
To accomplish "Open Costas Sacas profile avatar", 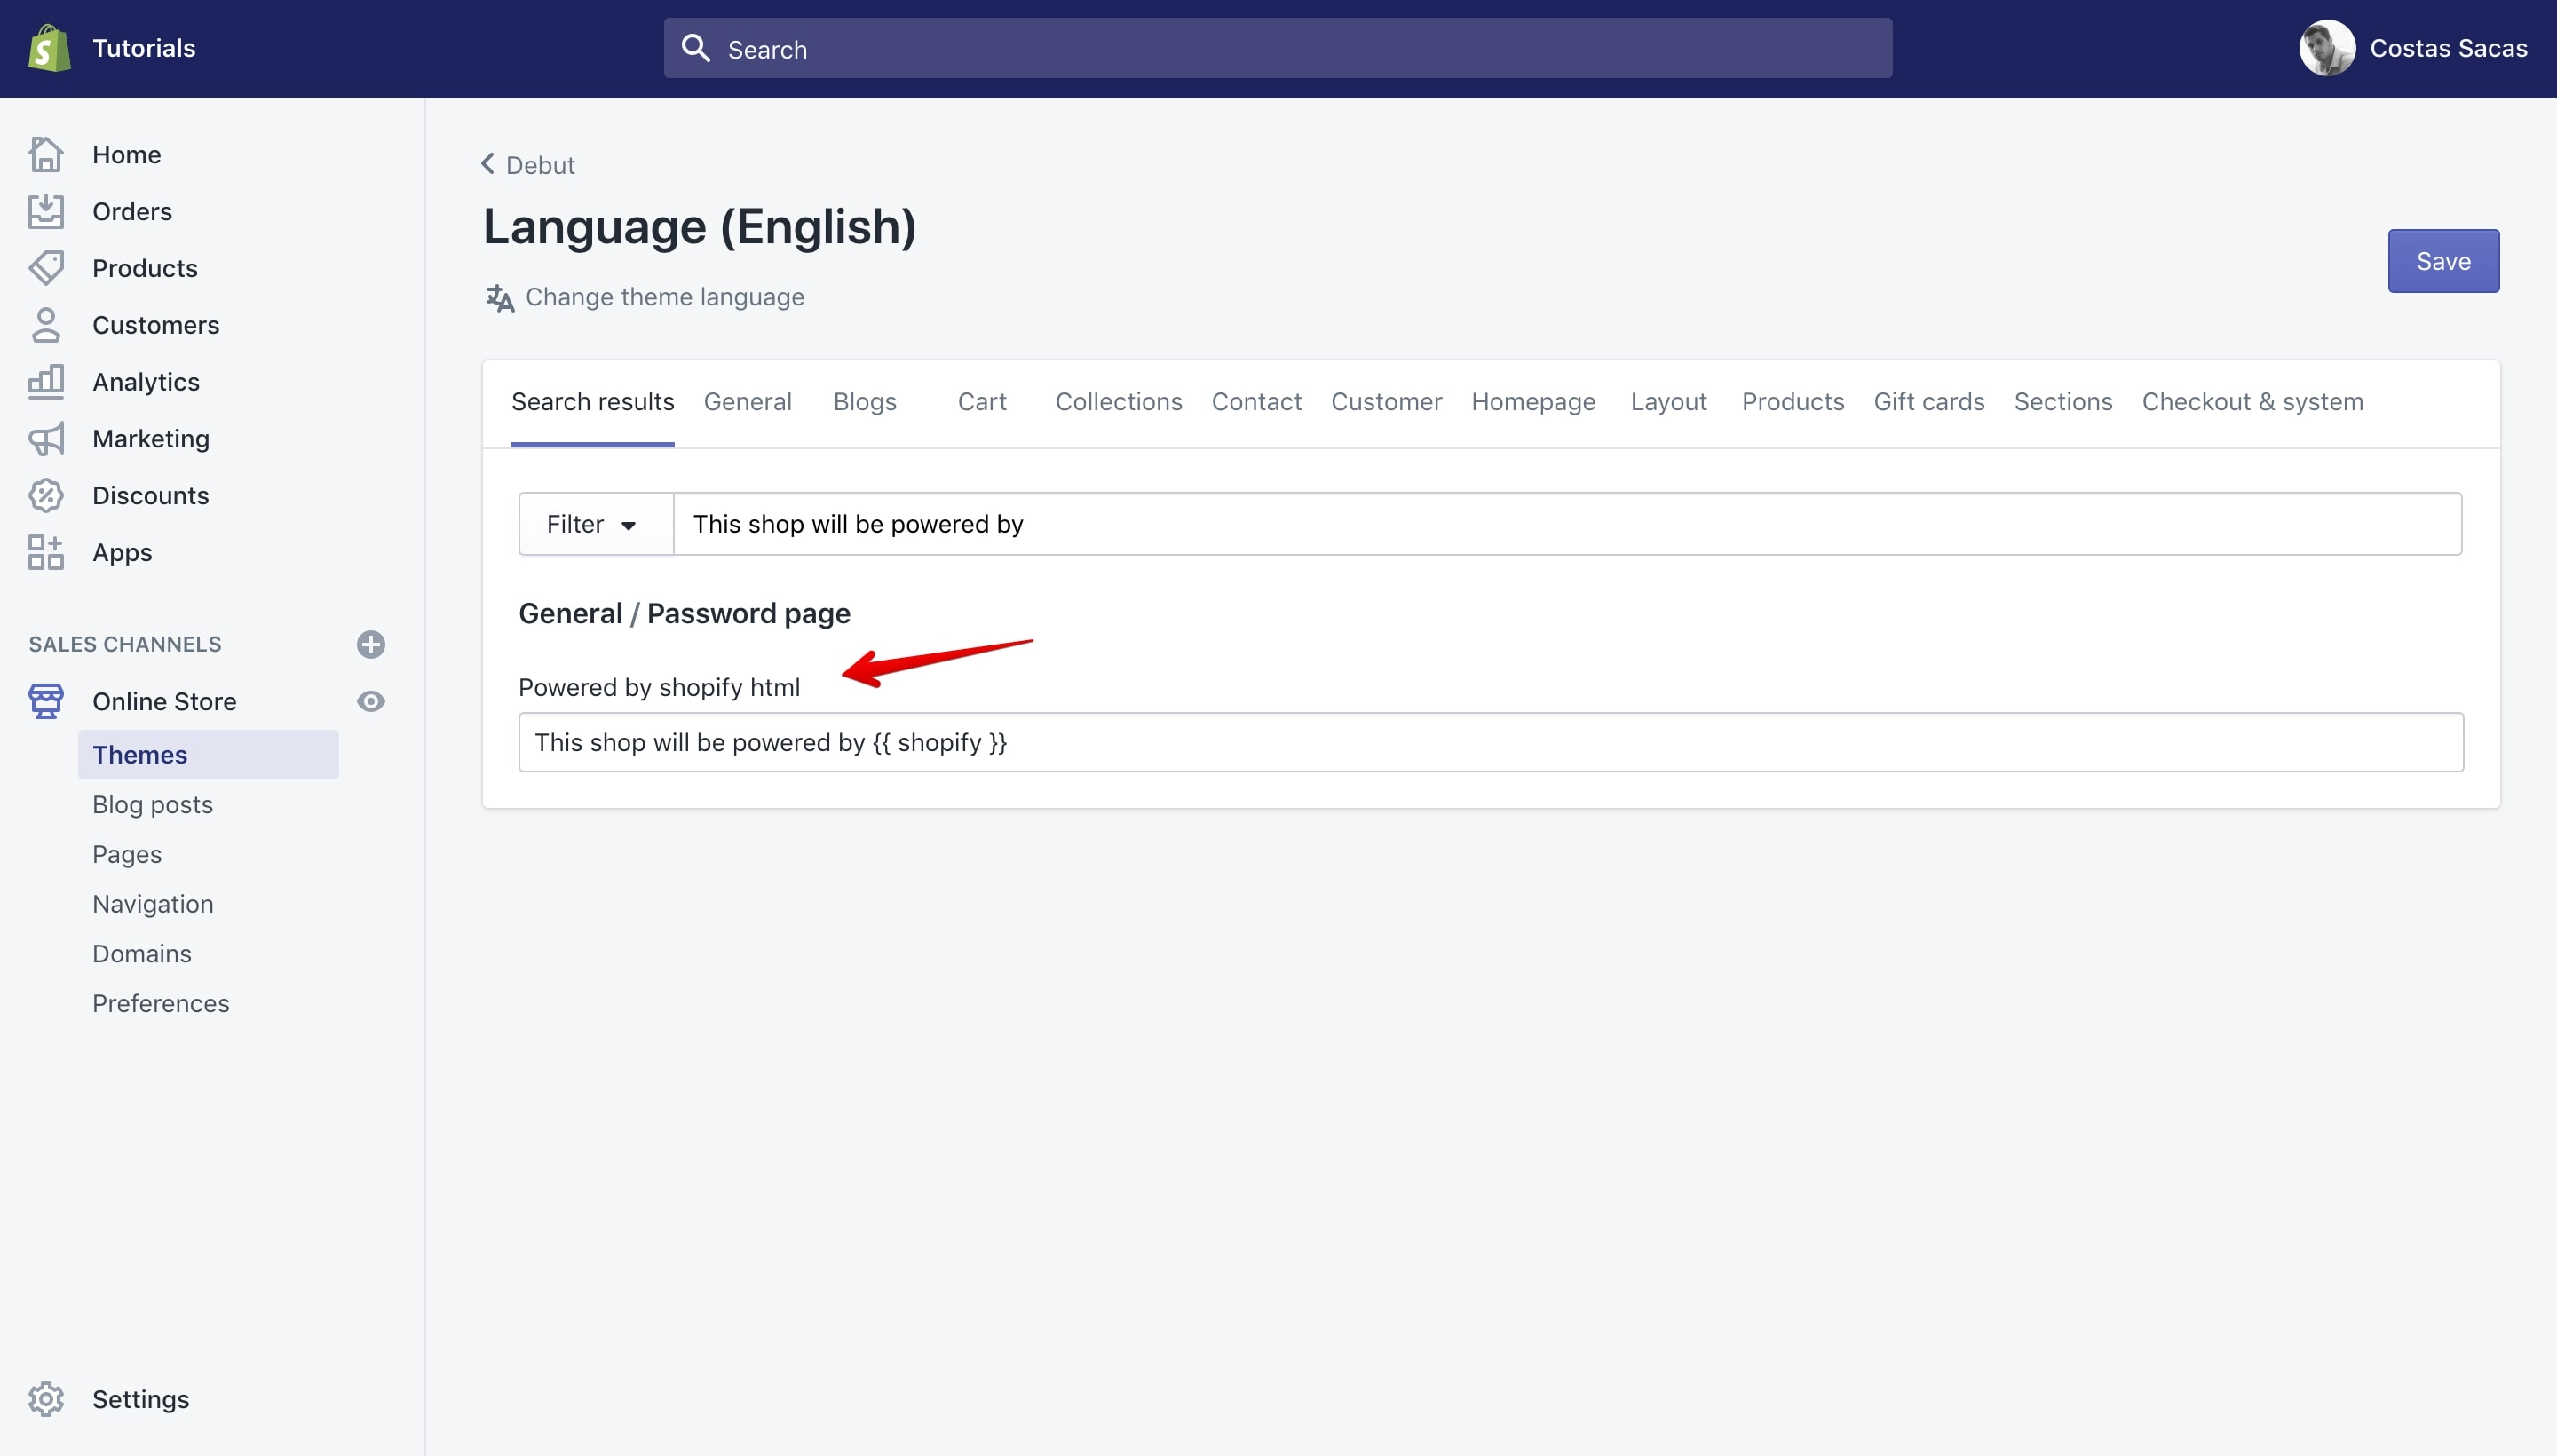I will tap(2326, 48).
